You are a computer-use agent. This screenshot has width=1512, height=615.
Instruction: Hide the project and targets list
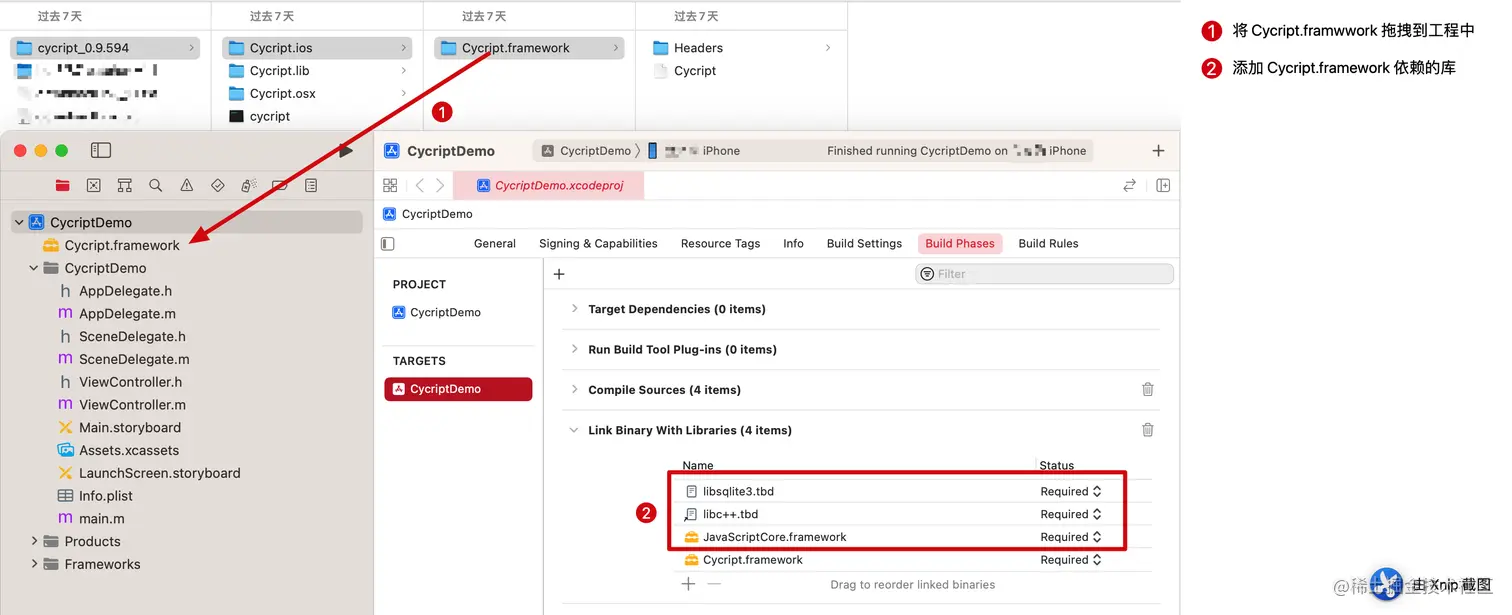click(388, 243)
